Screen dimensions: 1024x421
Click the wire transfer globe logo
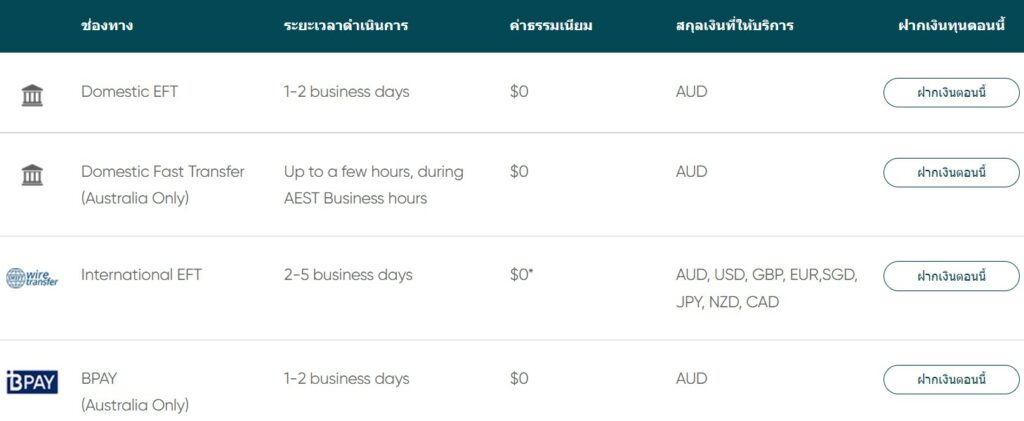point(32,278)
